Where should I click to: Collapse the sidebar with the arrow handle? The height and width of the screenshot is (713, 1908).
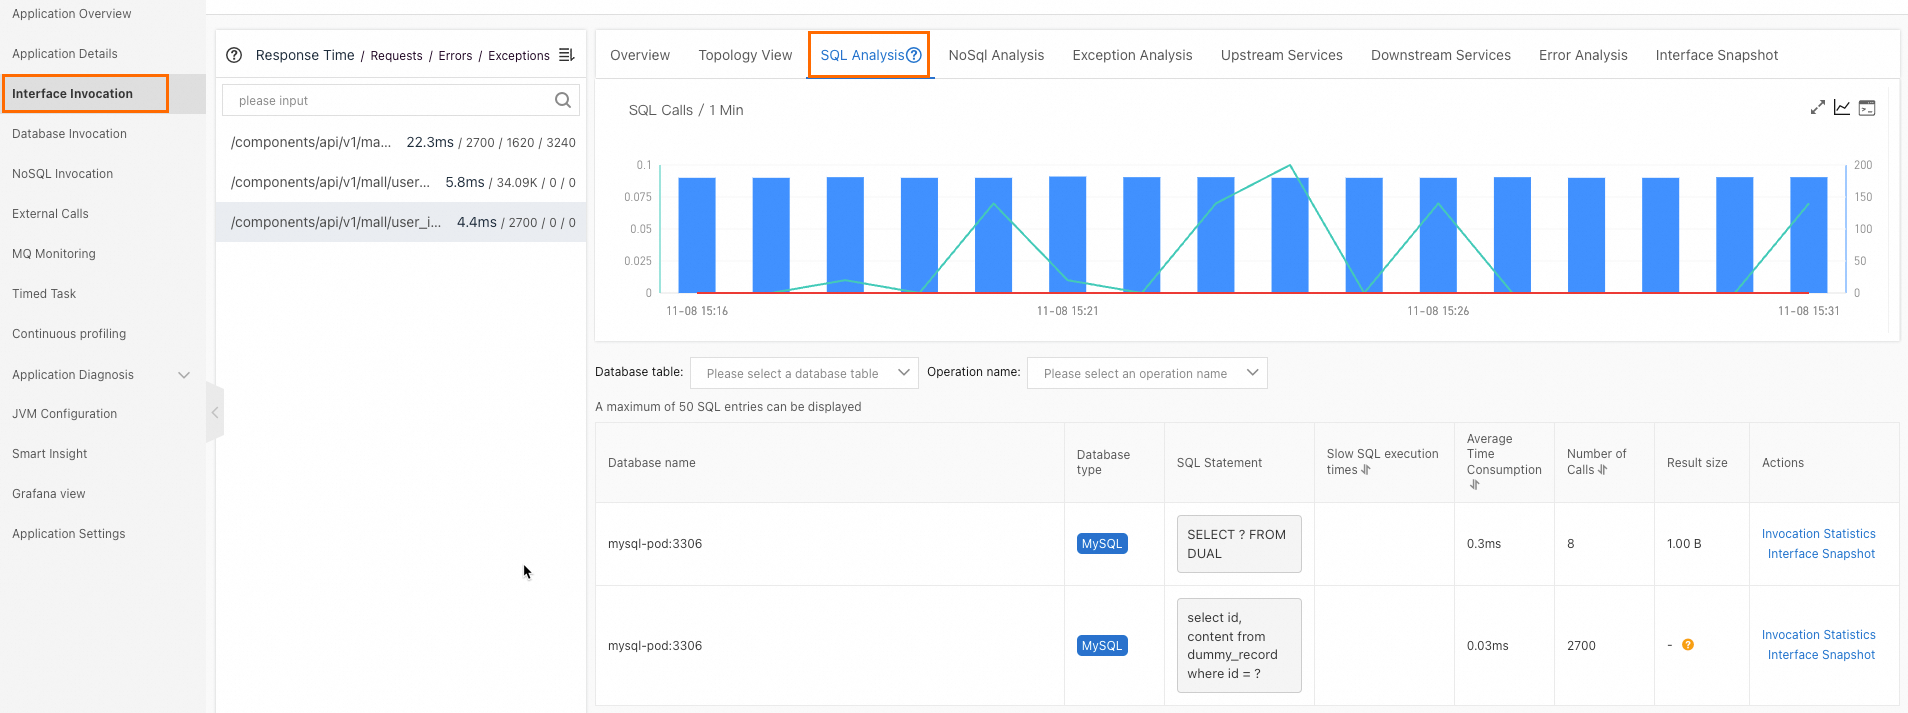point(214,412)
